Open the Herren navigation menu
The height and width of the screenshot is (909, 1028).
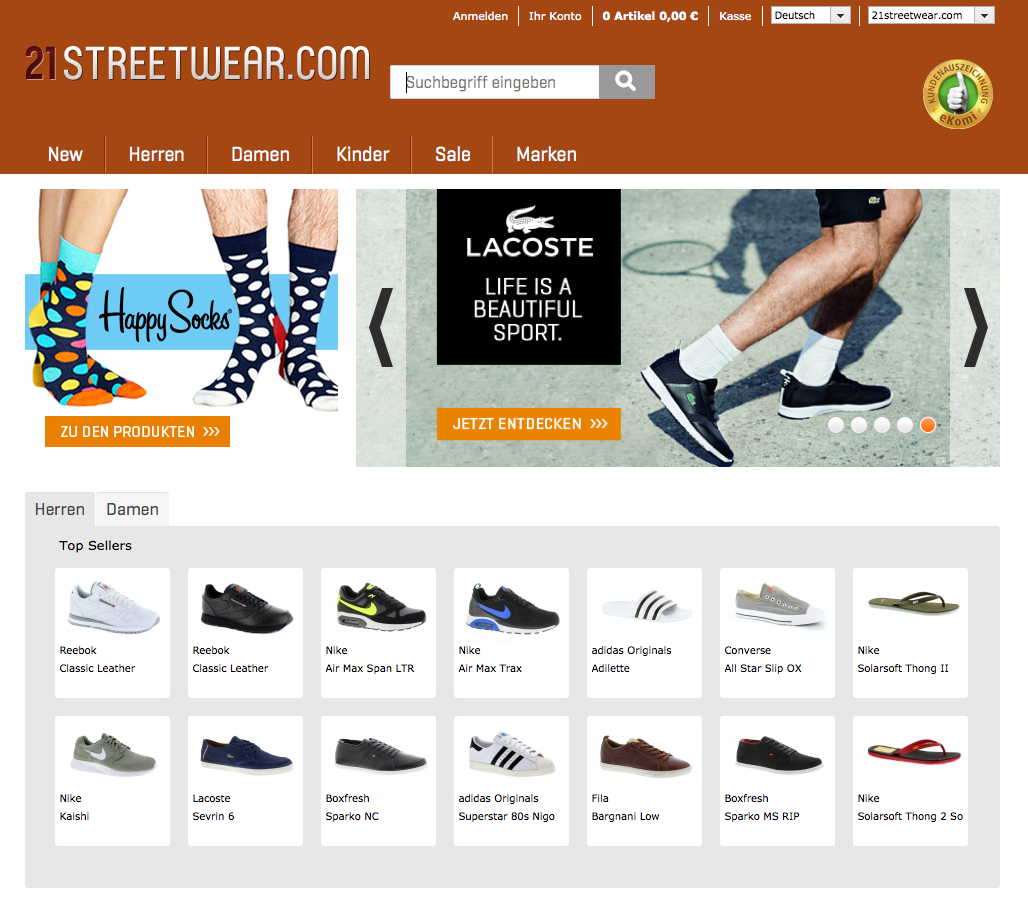(156, 155)
